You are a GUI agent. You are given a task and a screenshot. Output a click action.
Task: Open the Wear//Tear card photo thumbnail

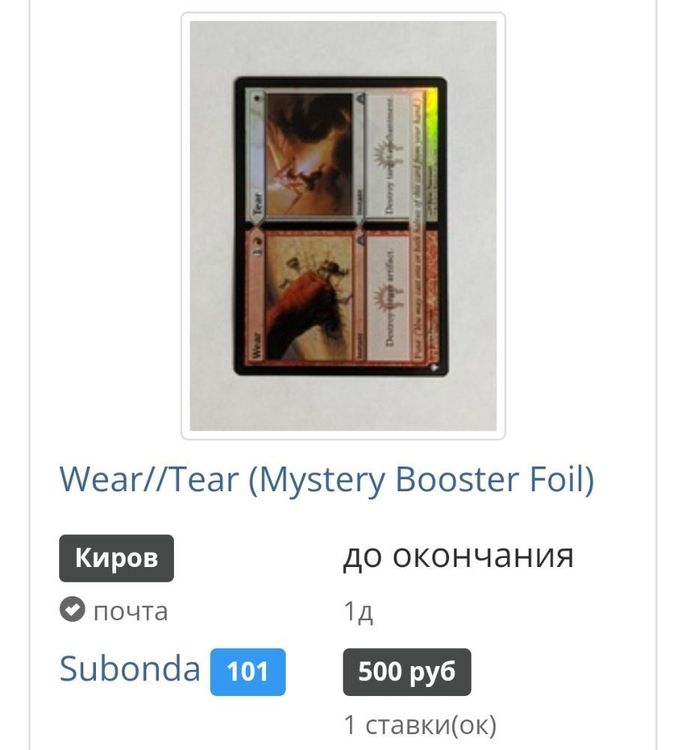pos(343,225)
